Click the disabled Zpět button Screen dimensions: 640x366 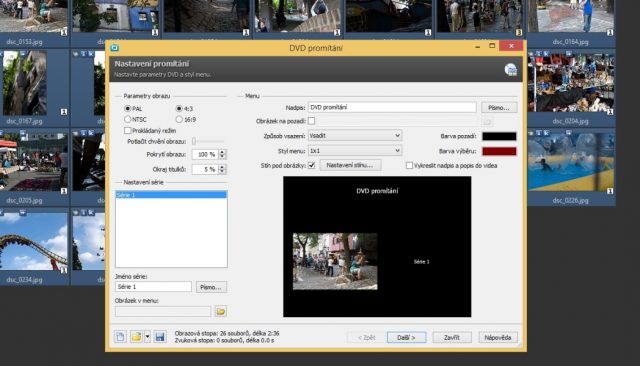(x=366, y=337)
